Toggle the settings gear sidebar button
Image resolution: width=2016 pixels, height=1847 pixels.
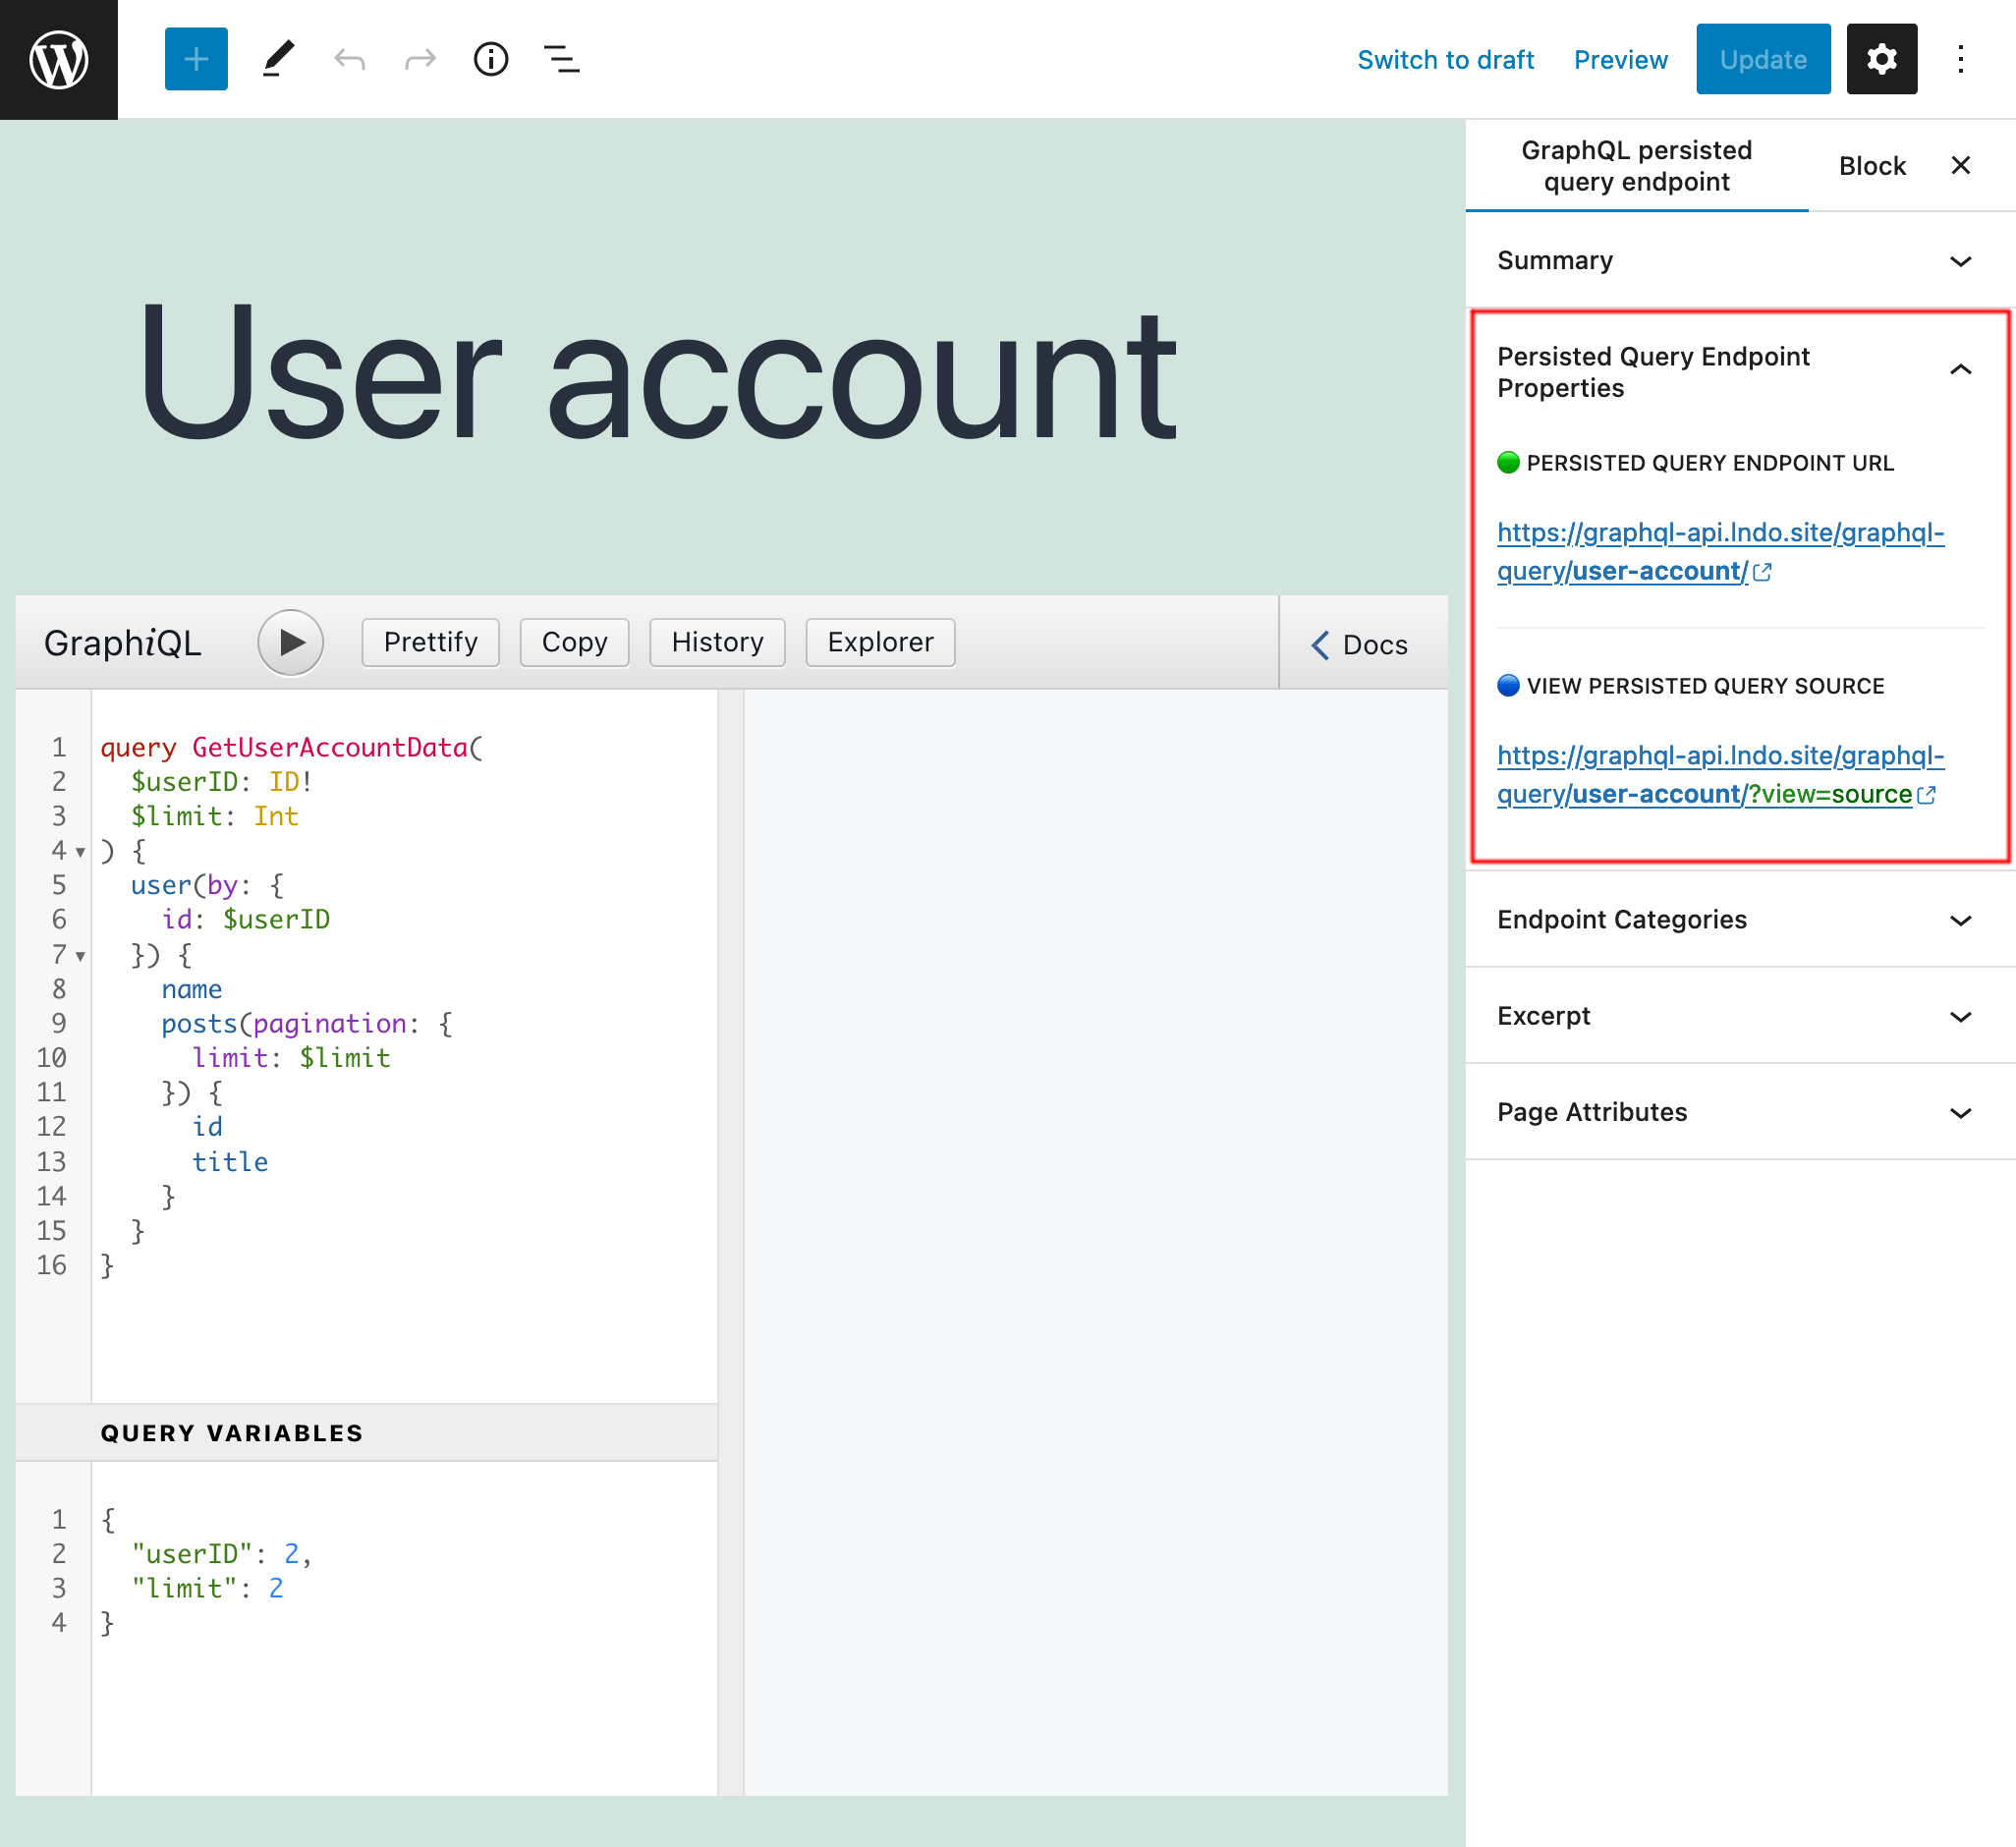click(x=1881, y=59)
